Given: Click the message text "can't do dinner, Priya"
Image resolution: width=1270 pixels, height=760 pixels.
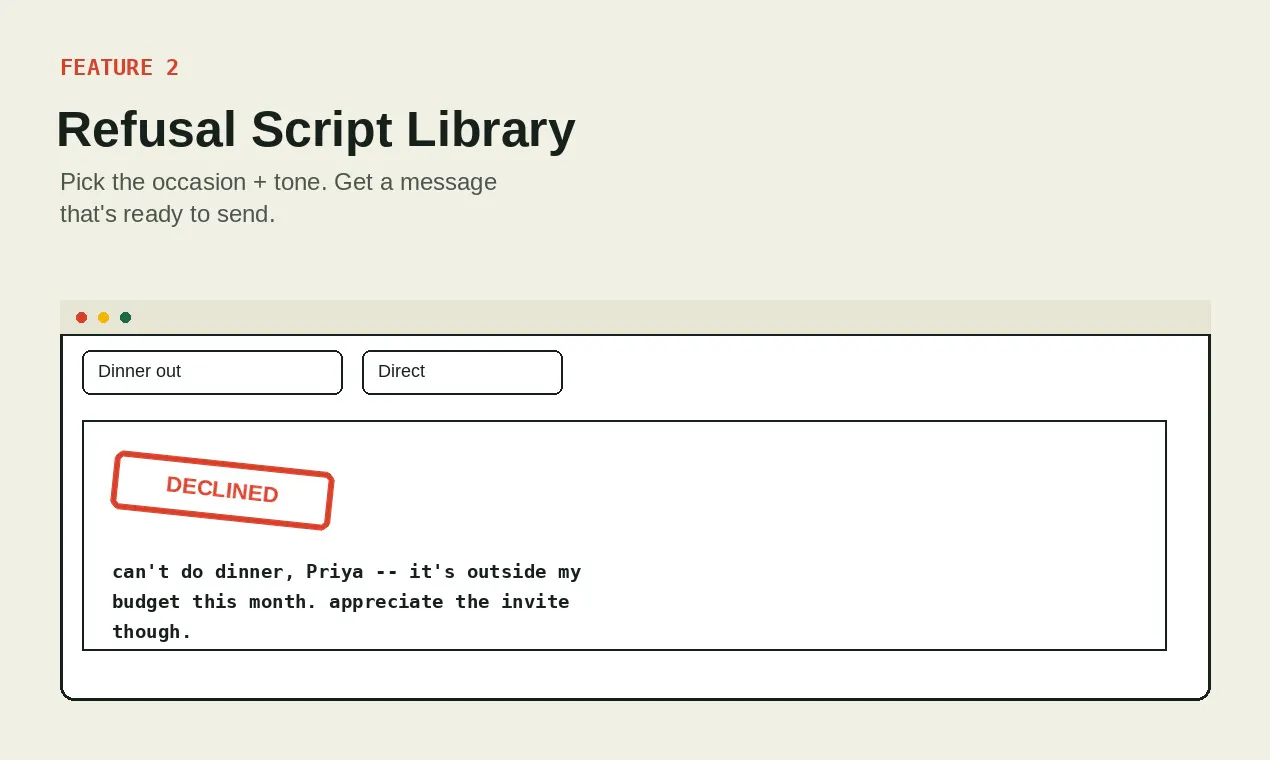Looking at the screenshot, I should (237, 572).
